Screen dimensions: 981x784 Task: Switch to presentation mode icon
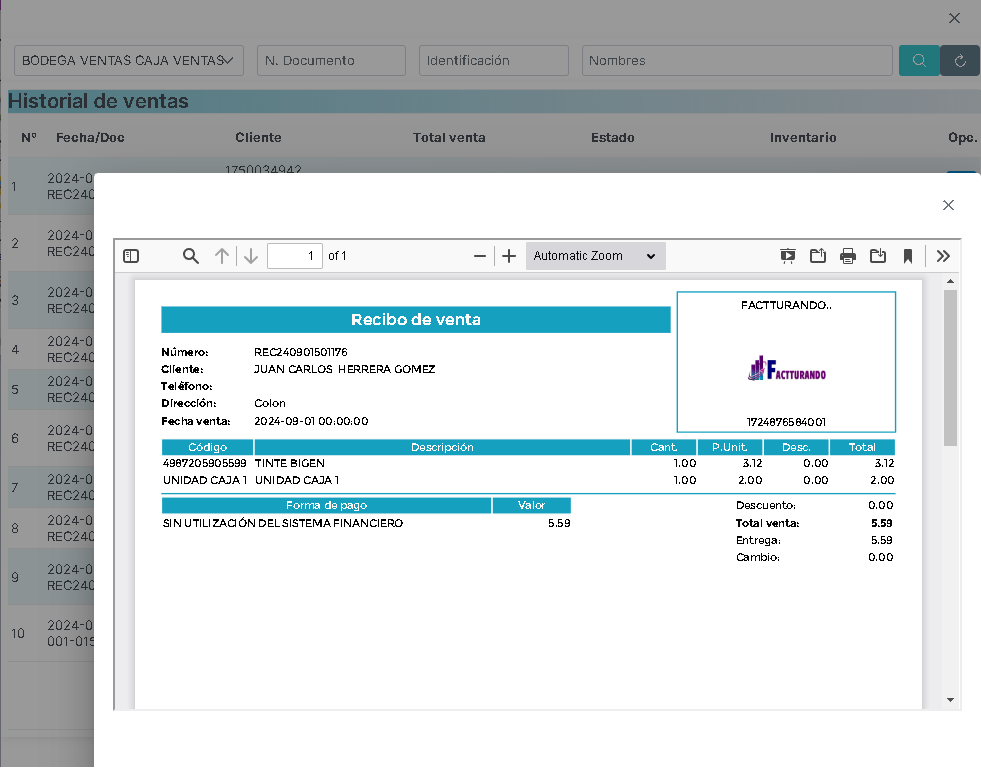point(788,256)
